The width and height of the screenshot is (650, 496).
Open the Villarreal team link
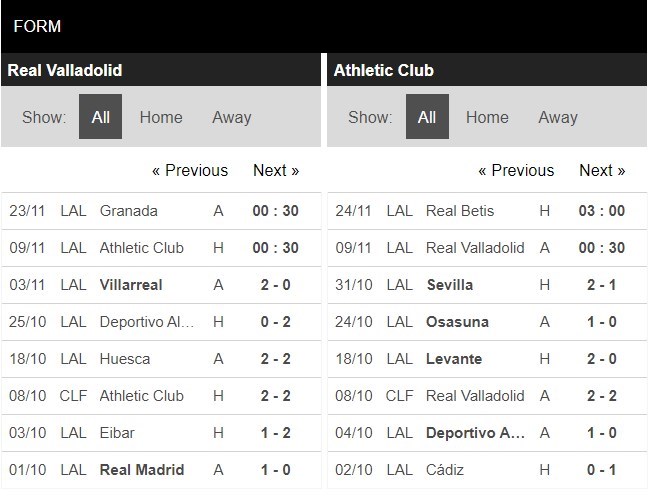point(131,285)
